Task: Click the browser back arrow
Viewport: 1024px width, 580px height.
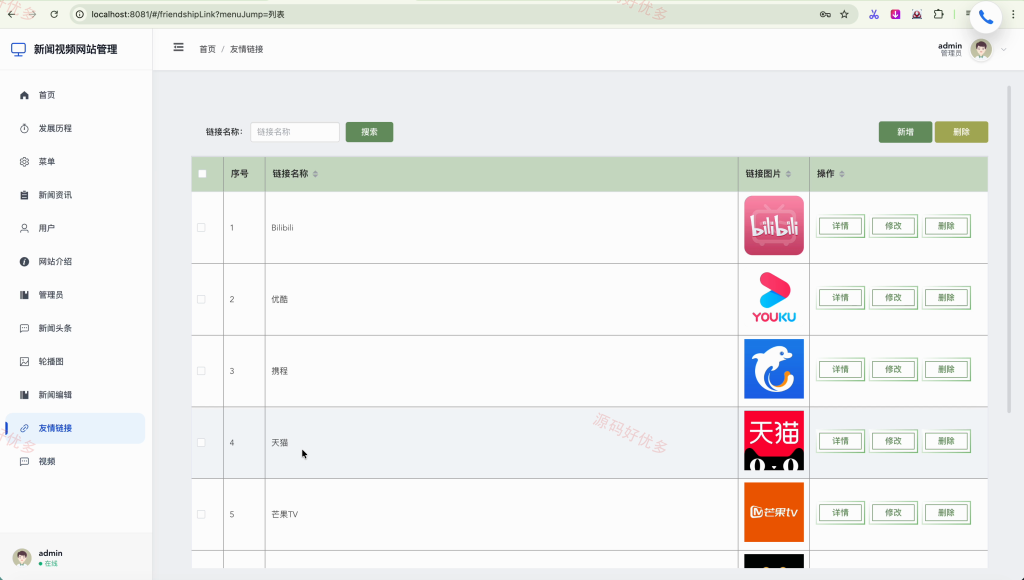Action: [11, 14]
